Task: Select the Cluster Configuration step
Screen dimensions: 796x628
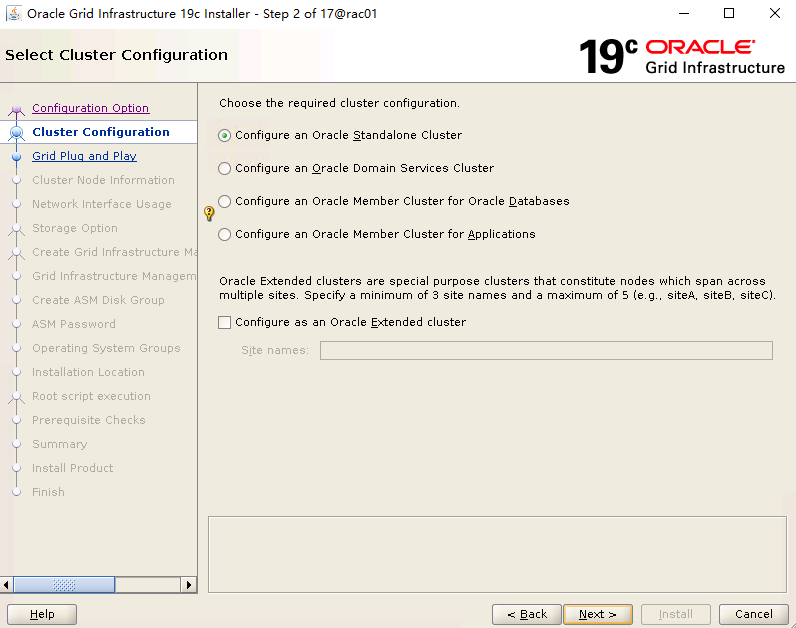Action: point(101,132)
